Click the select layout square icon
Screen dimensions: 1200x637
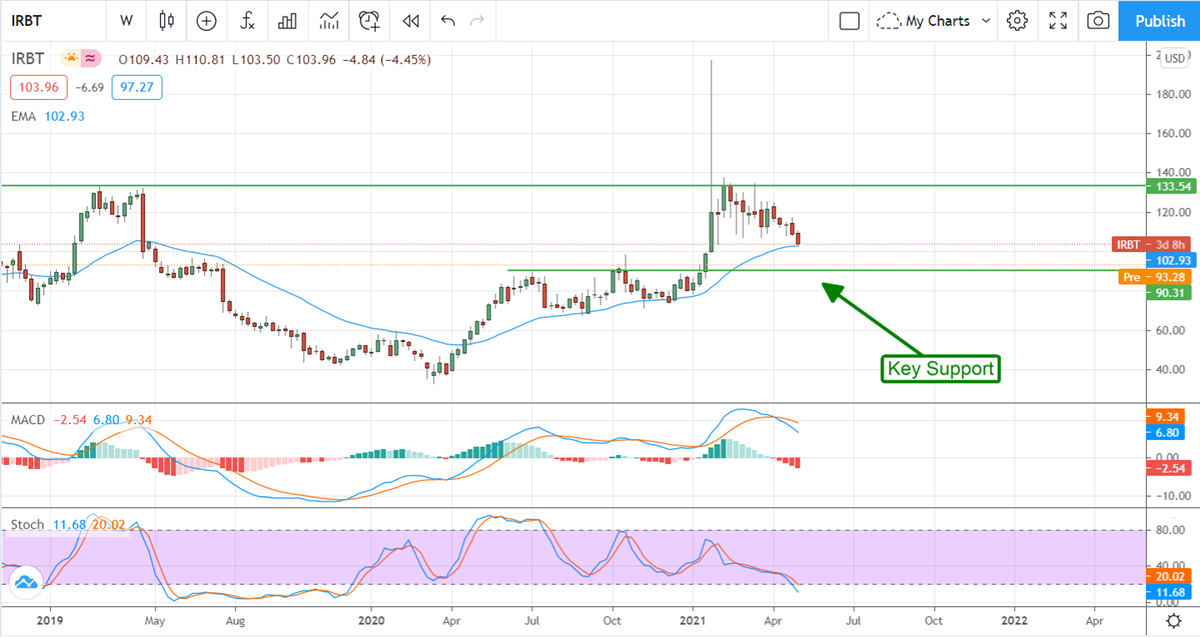point(849,20)
